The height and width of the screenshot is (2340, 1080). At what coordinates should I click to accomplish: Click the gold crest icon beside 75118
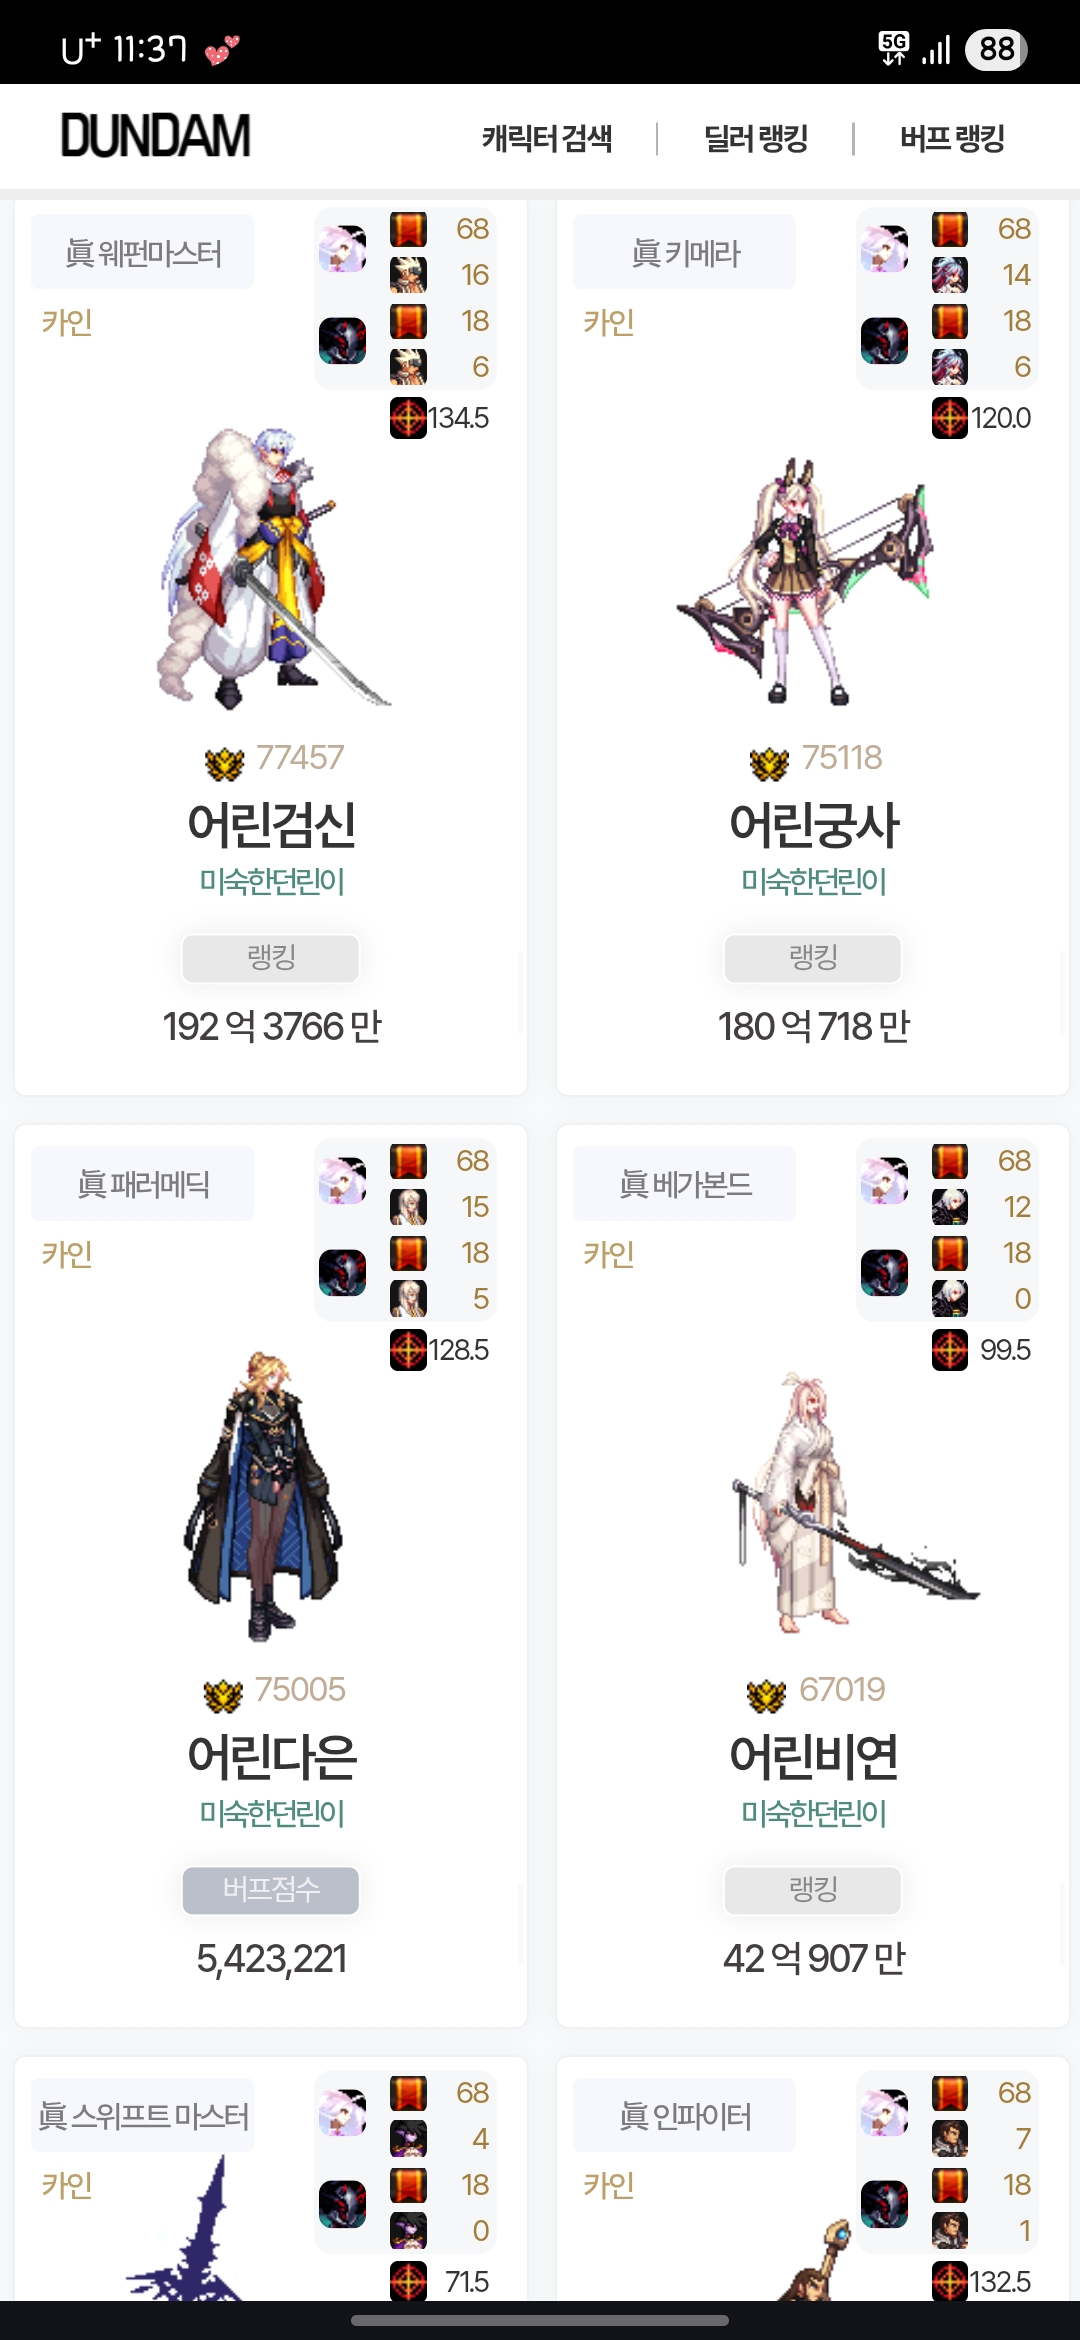click(769, 764)
